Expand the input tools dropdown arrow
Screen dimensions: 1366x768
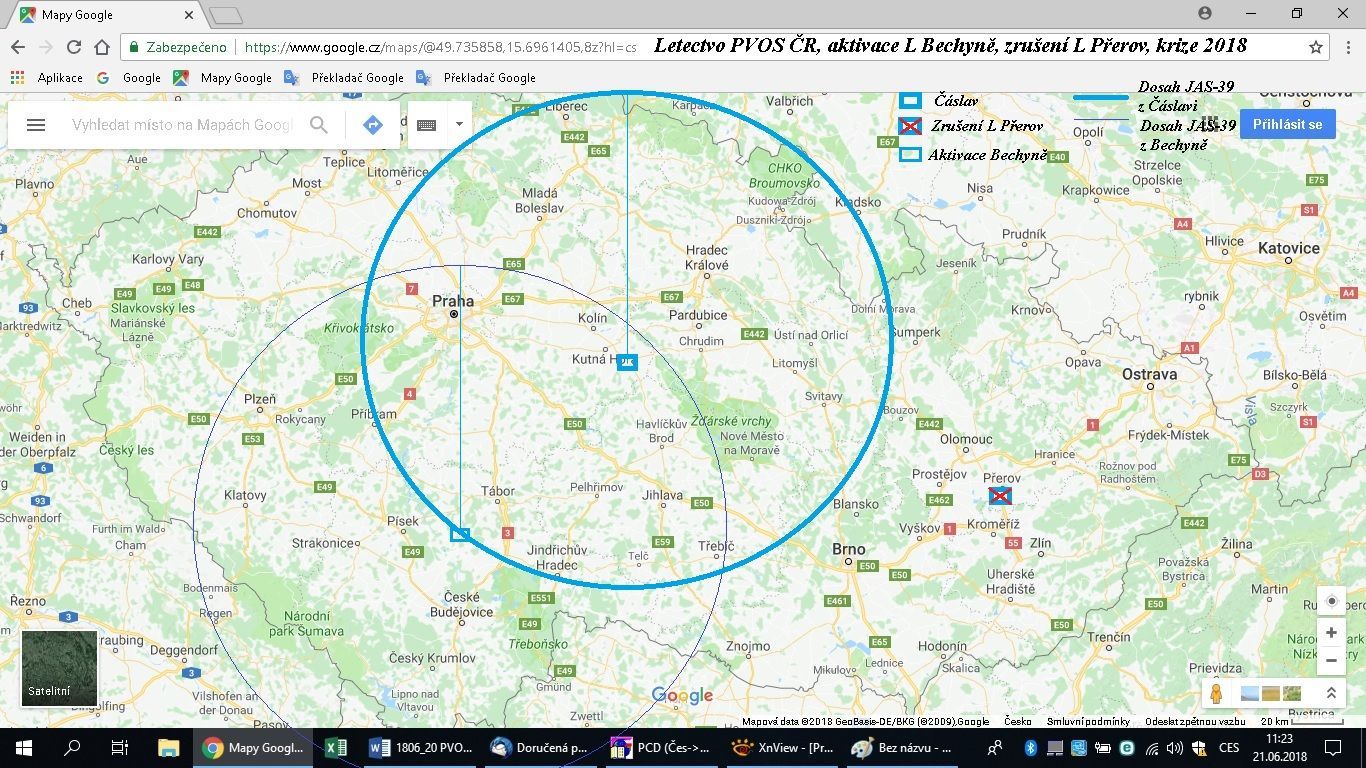(459, 125)
